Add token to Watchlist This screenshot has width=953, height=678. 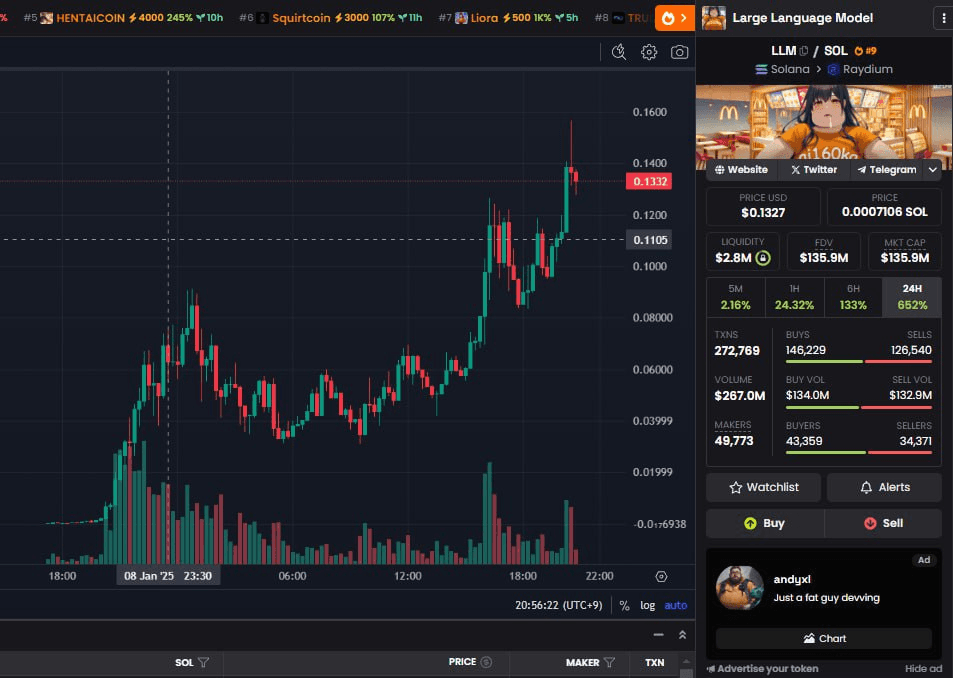pos(763,488)
